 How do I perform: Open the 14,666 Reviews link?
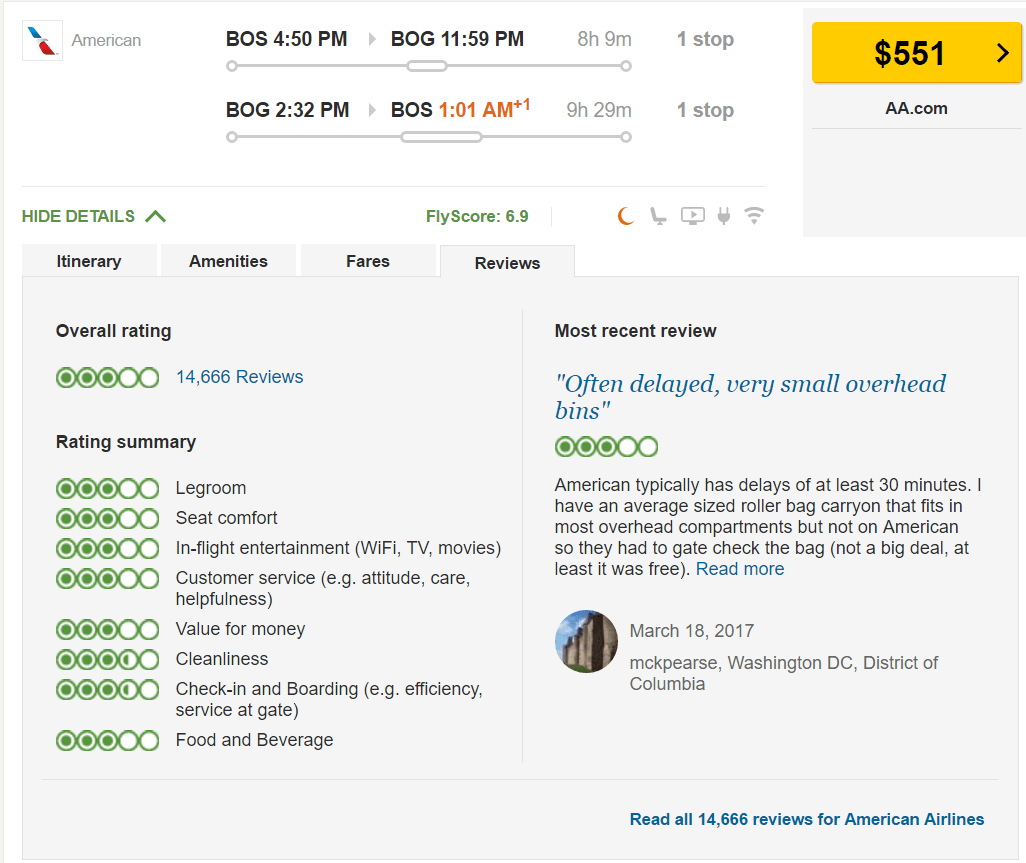click(x=239, y=377)
